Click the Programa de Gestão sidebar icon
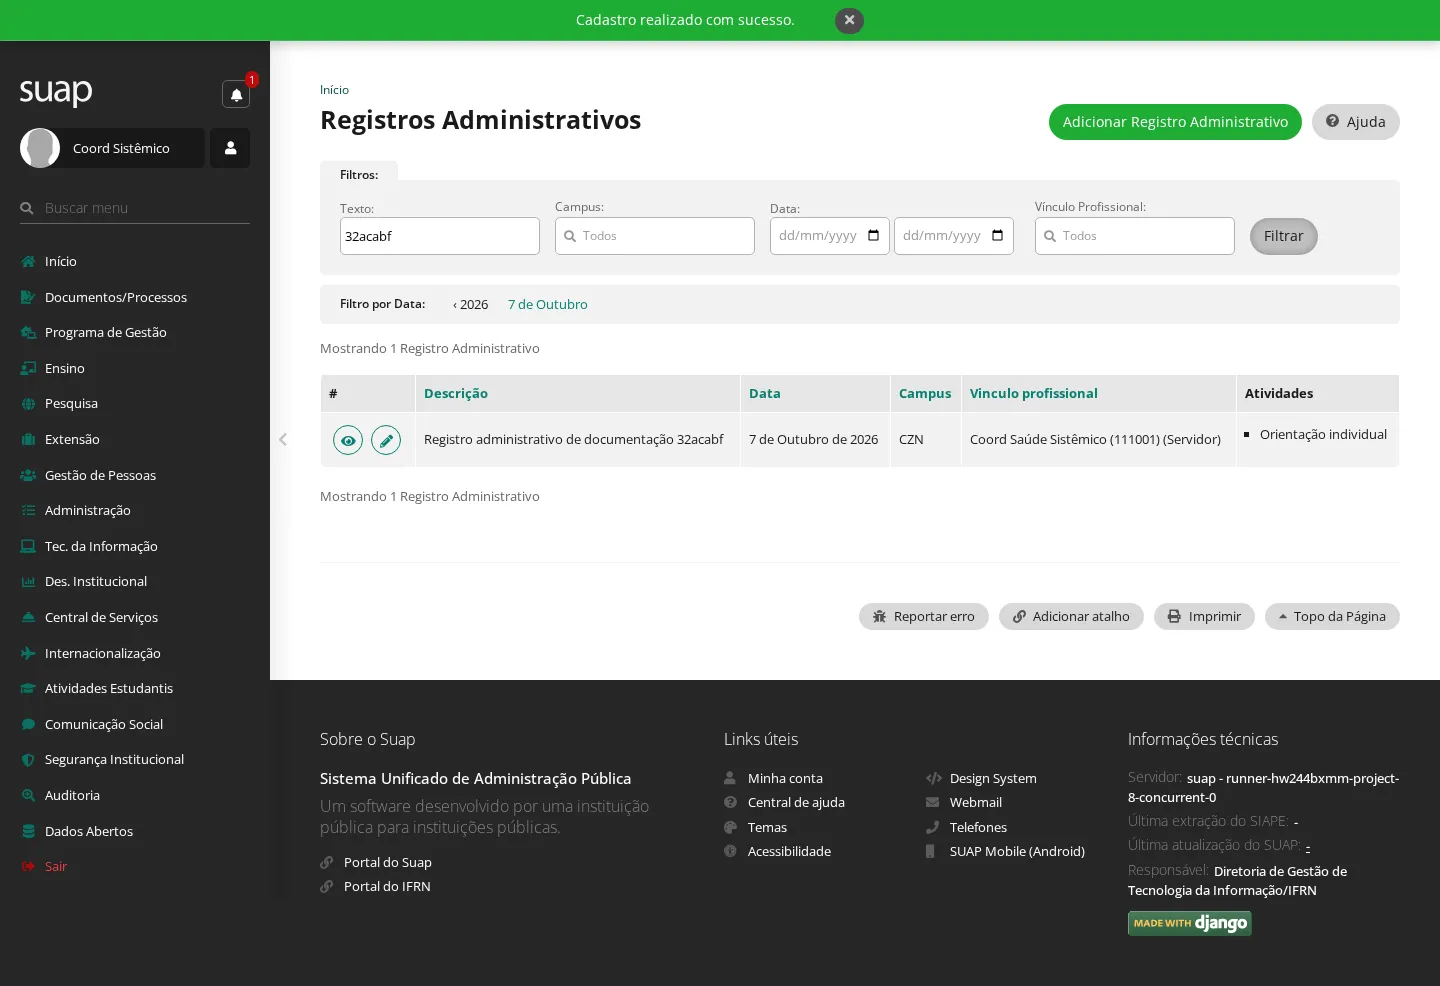Viewport: 1440px width, 986px height. tap(28, 333)
